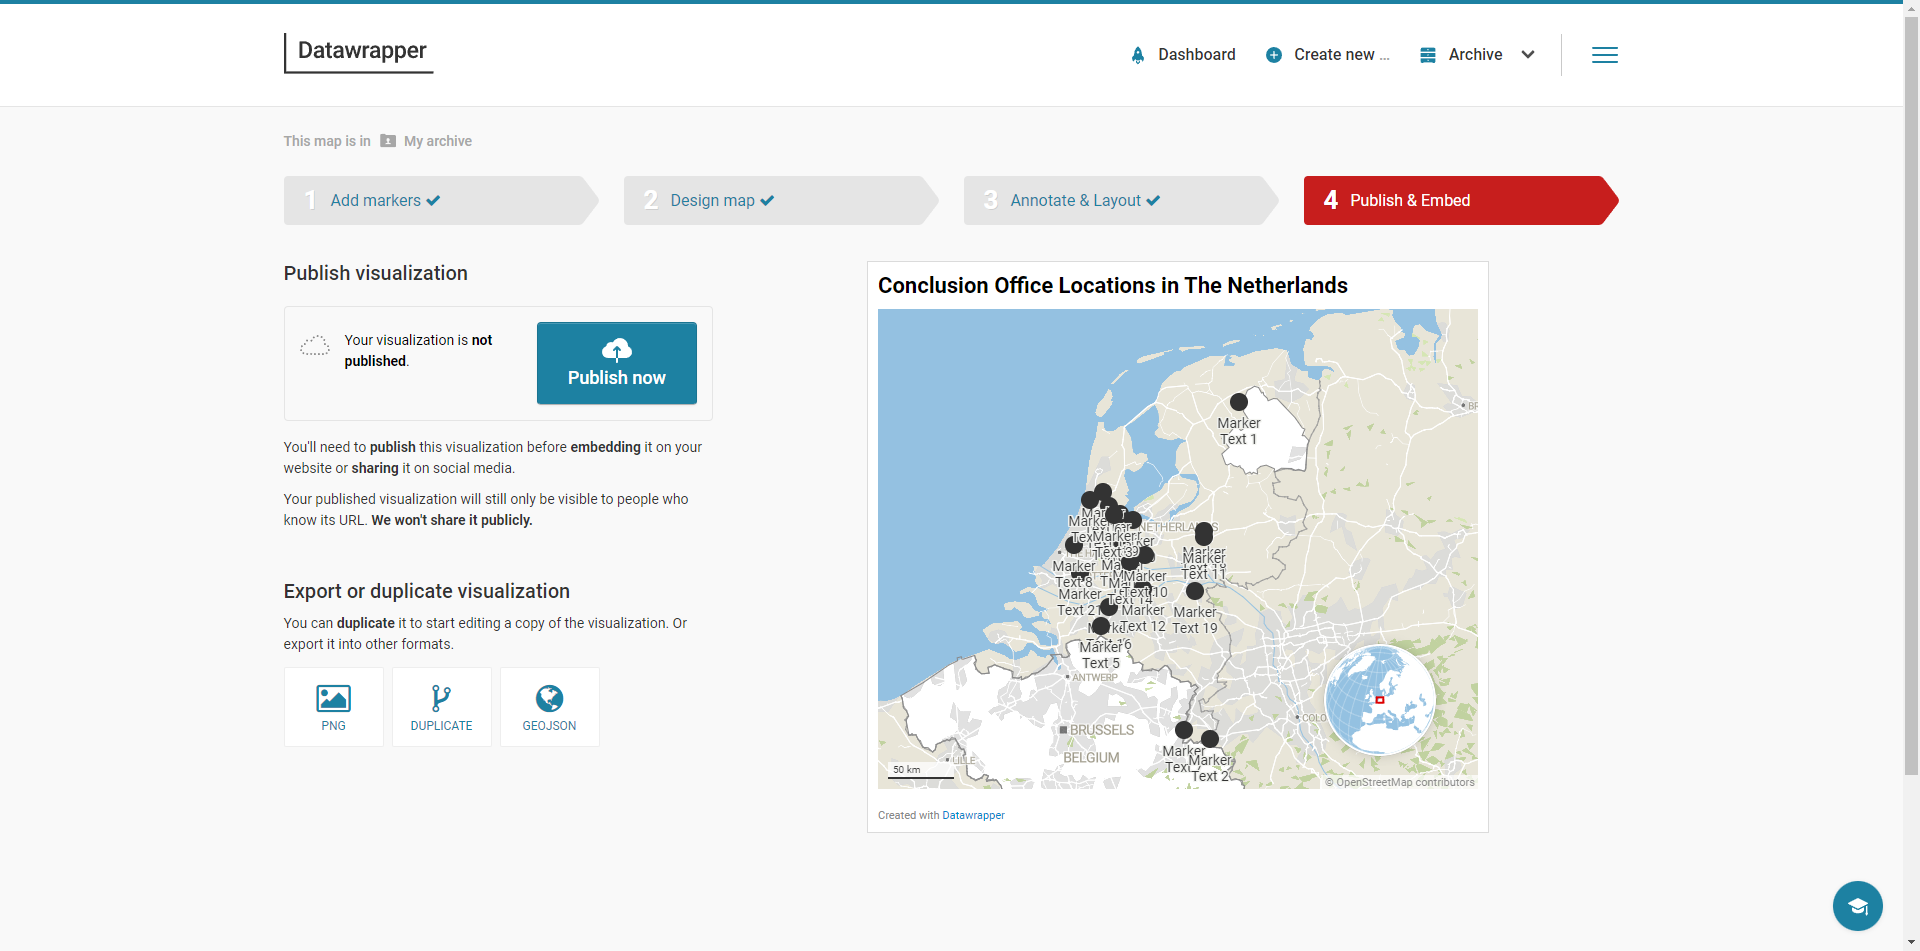Click the Marker Text 19 map marker
The width and height of the screenshot is (1920, 951).
(1195, 591)
